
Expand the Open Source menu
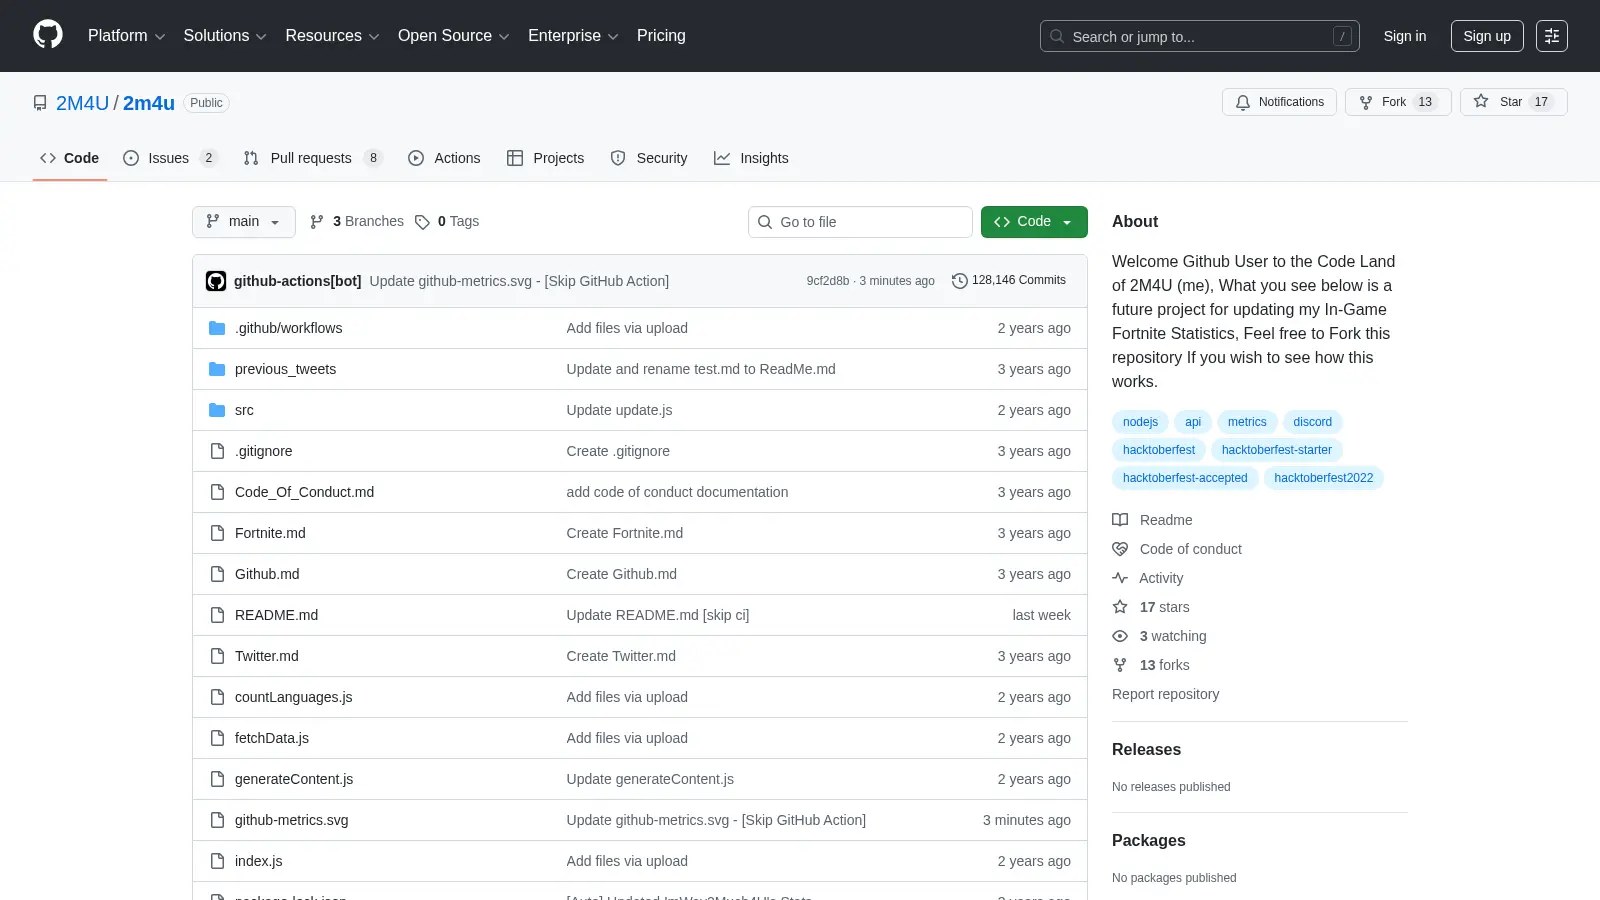pos(453,36)
